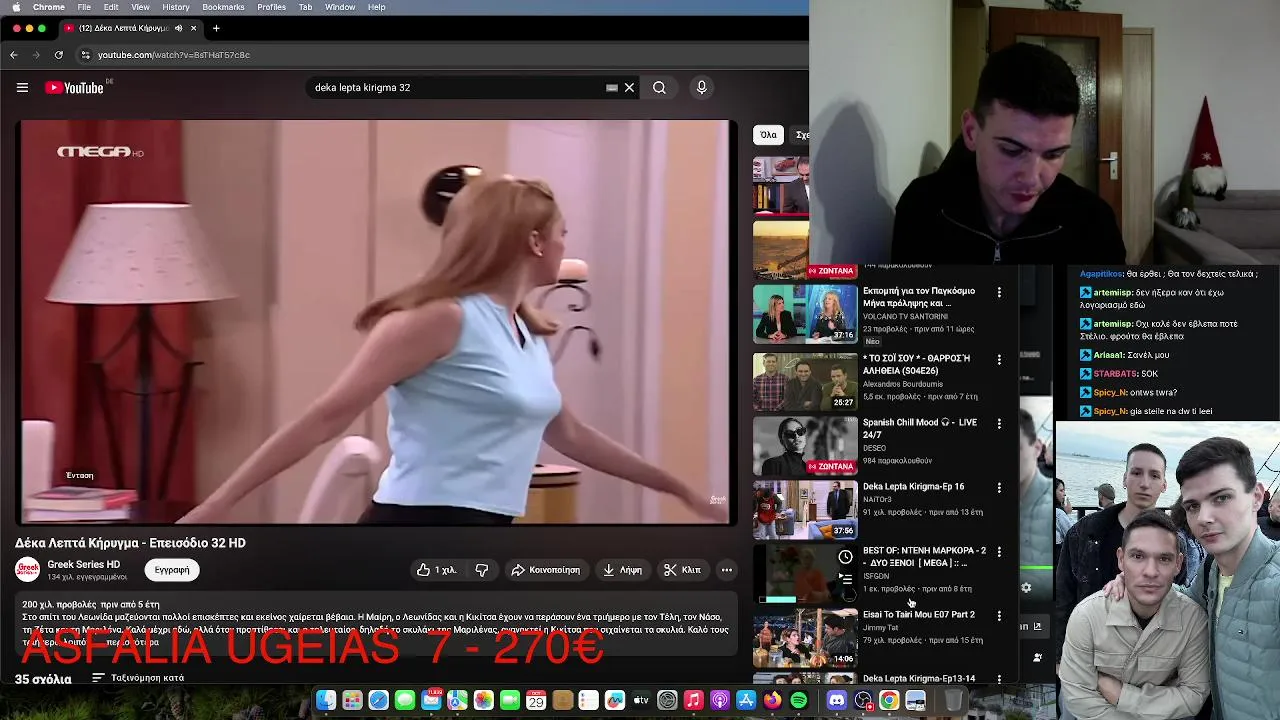Open options menu for Spanish Chill Mood stream
Viewport: 1280px width, 720px height.
coord(998,424)
